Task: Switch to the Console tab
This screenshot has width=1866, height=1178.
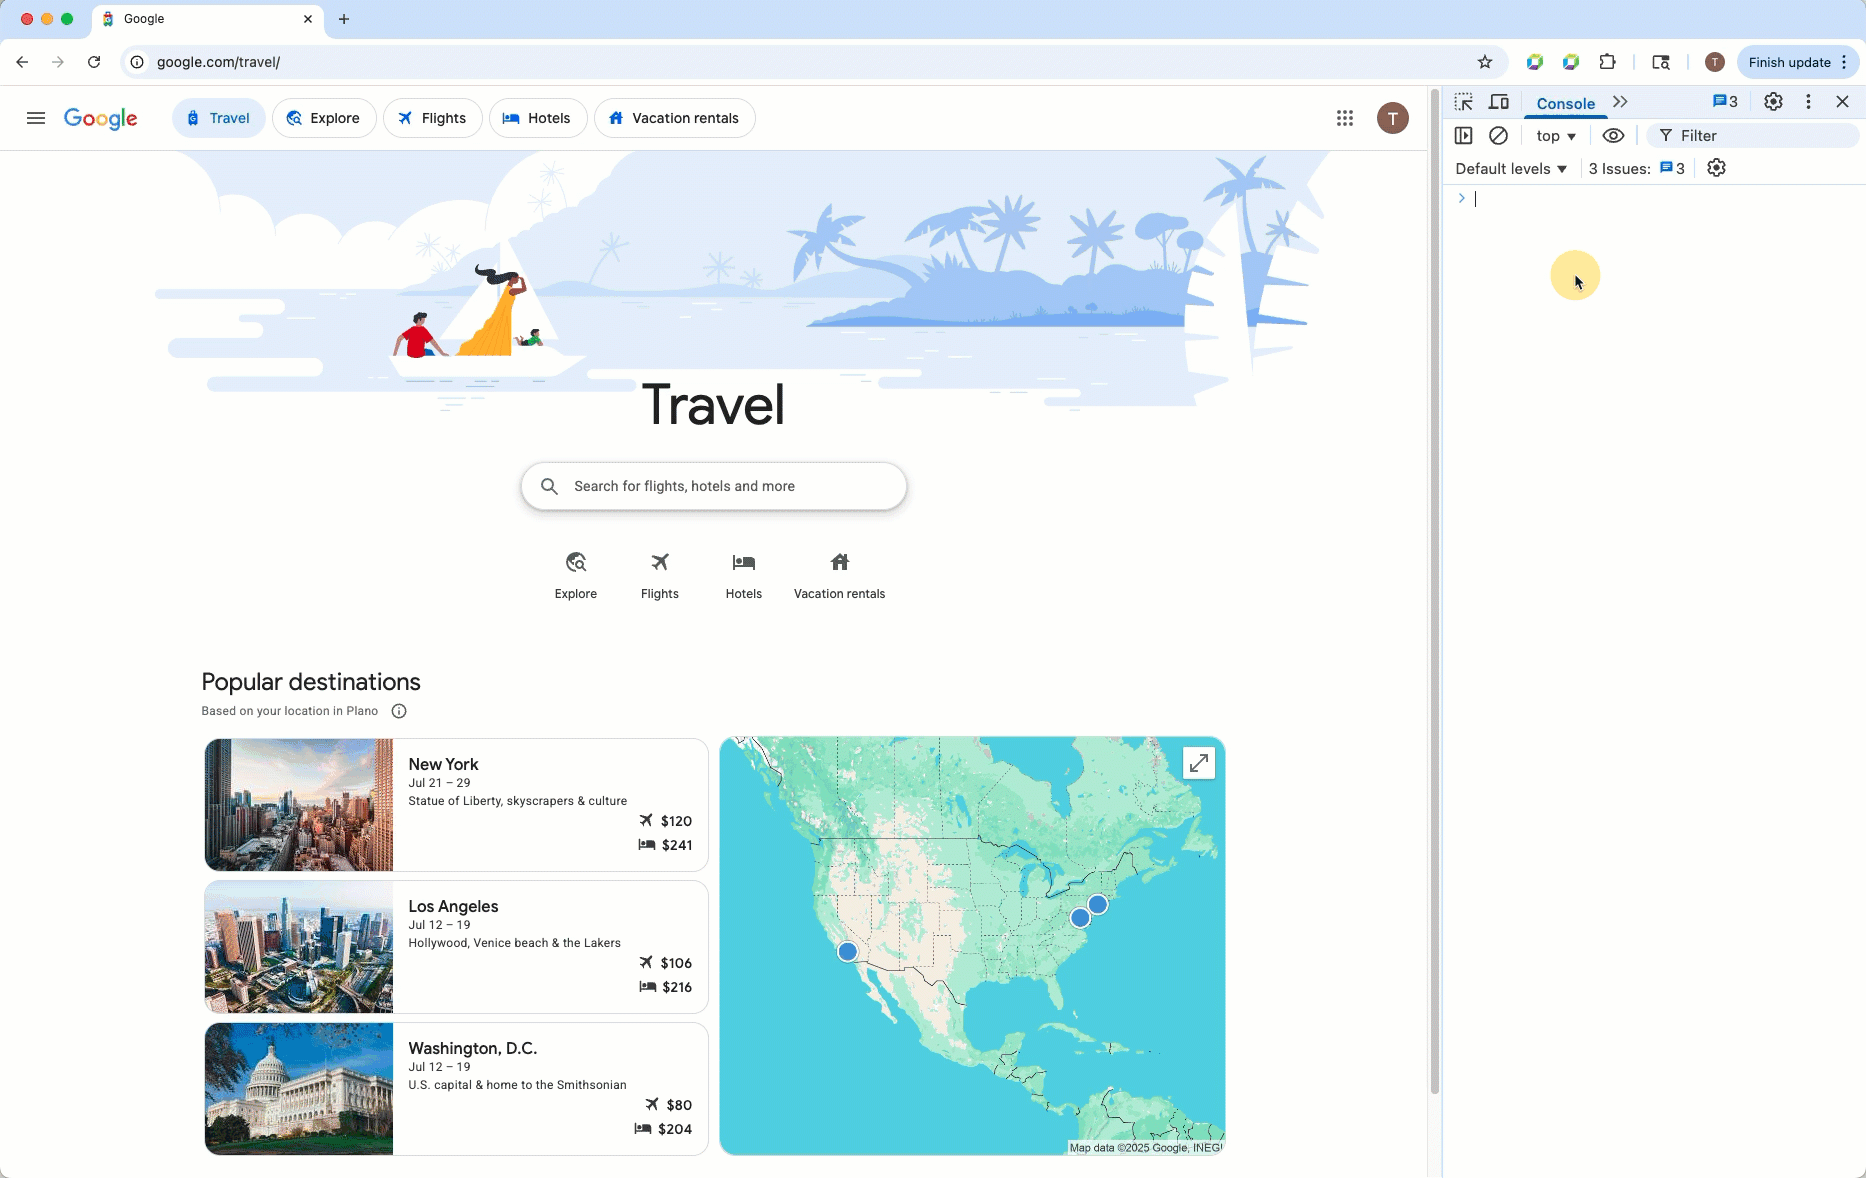Action: (x=1565, y=103)
